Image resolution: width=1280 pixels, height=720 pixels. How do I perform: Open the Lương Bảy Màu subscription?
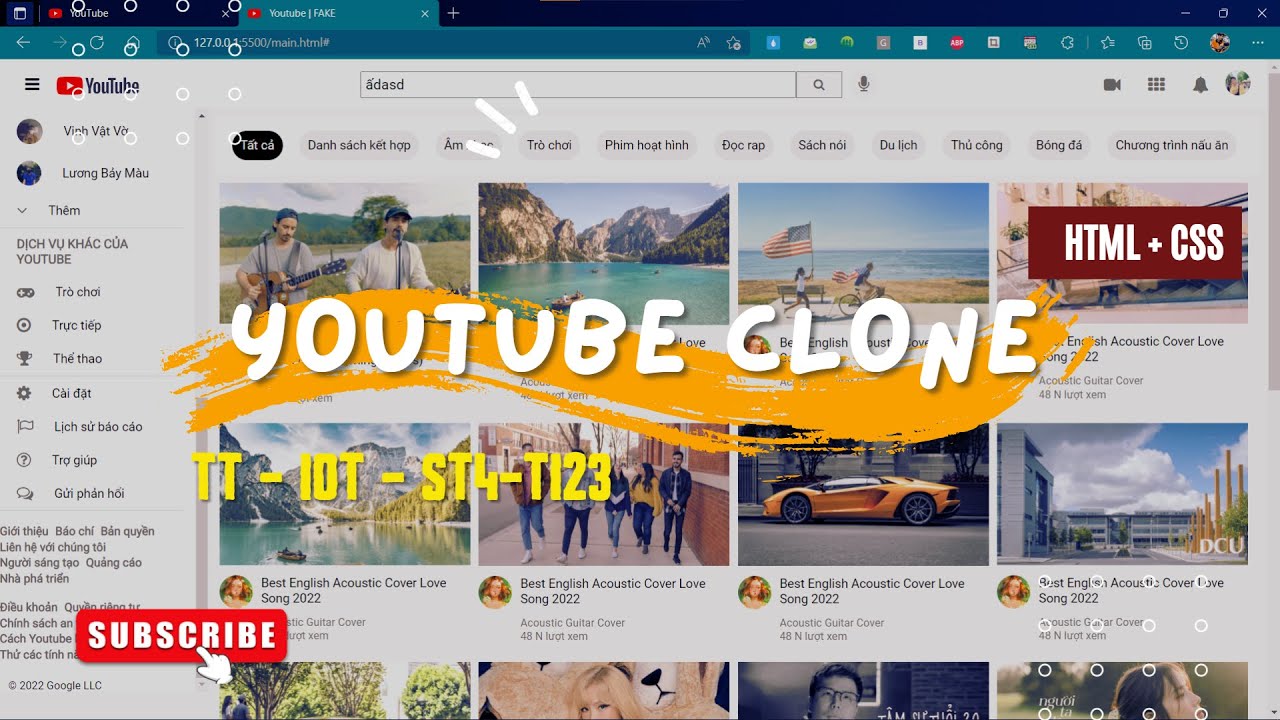point(84,173)
